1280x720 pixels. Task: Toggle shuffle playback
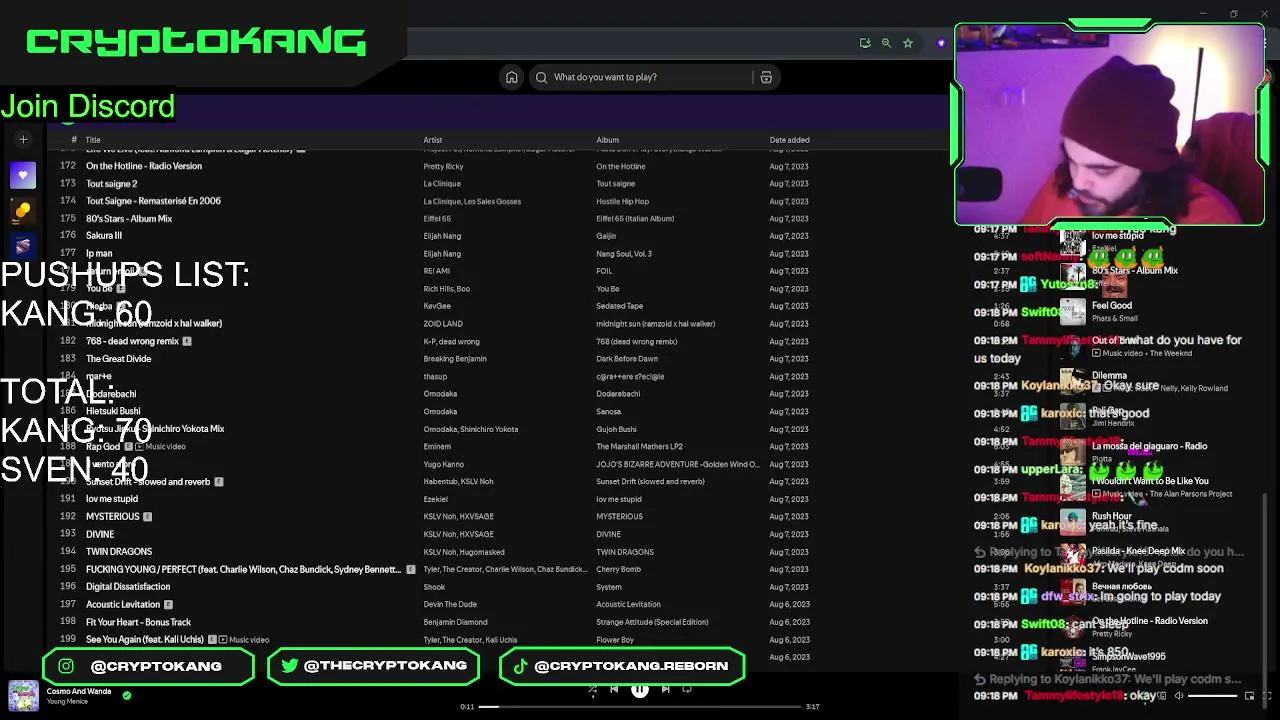[x=592, y=689]
